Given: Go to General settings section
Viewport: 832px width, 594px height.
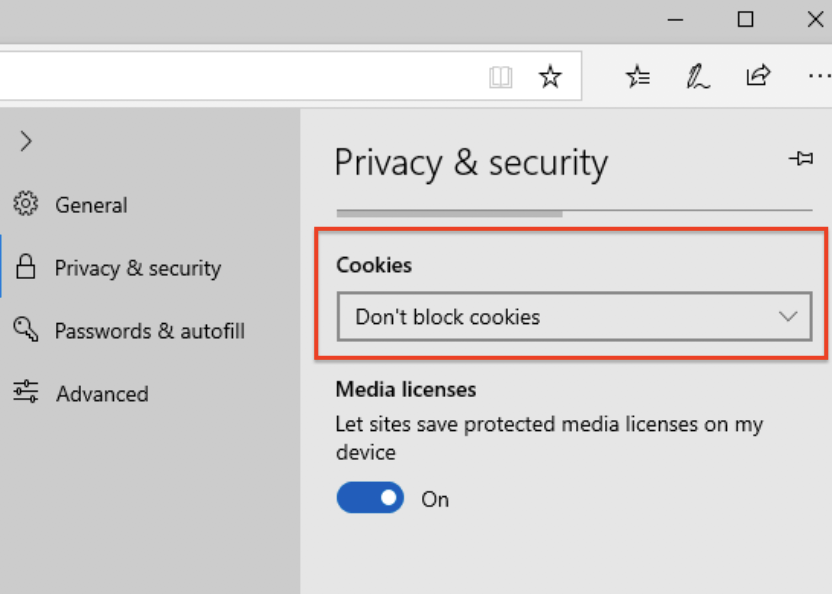Looking at the screenshot, I should (x=91, y=205).
